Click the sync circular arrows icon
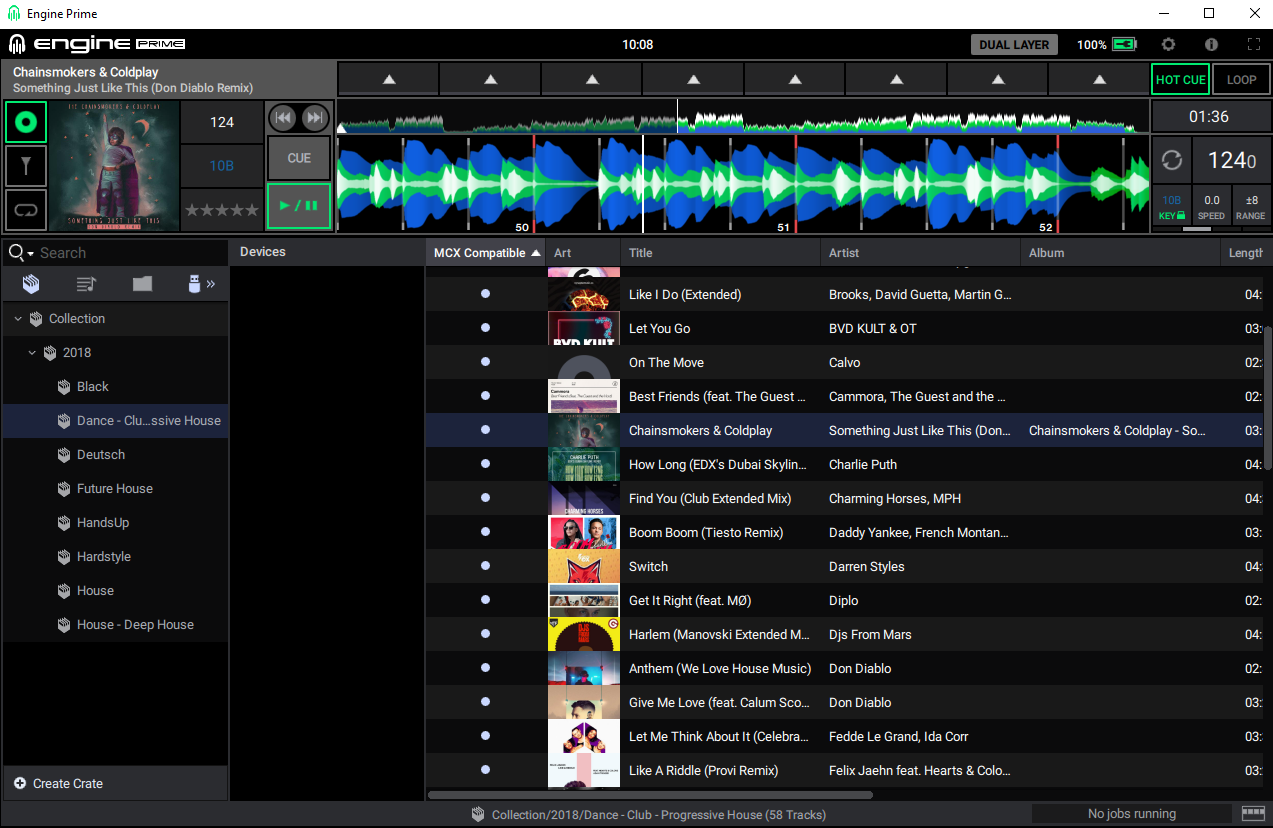1273x828 pixels. [x=1171, y=160]
